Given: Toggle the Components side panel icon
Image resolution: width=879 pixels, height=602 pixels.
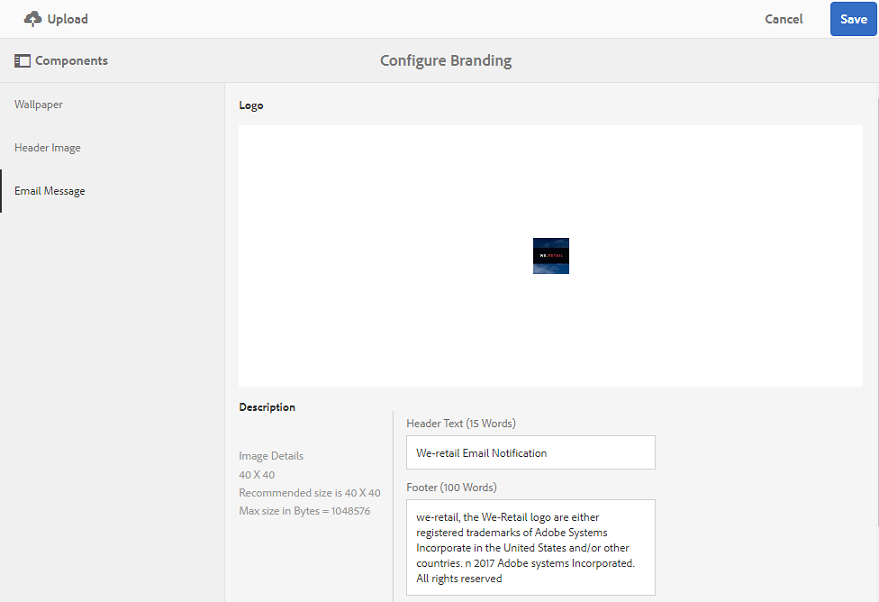Looking at the screenshot, I should (22, 61).
